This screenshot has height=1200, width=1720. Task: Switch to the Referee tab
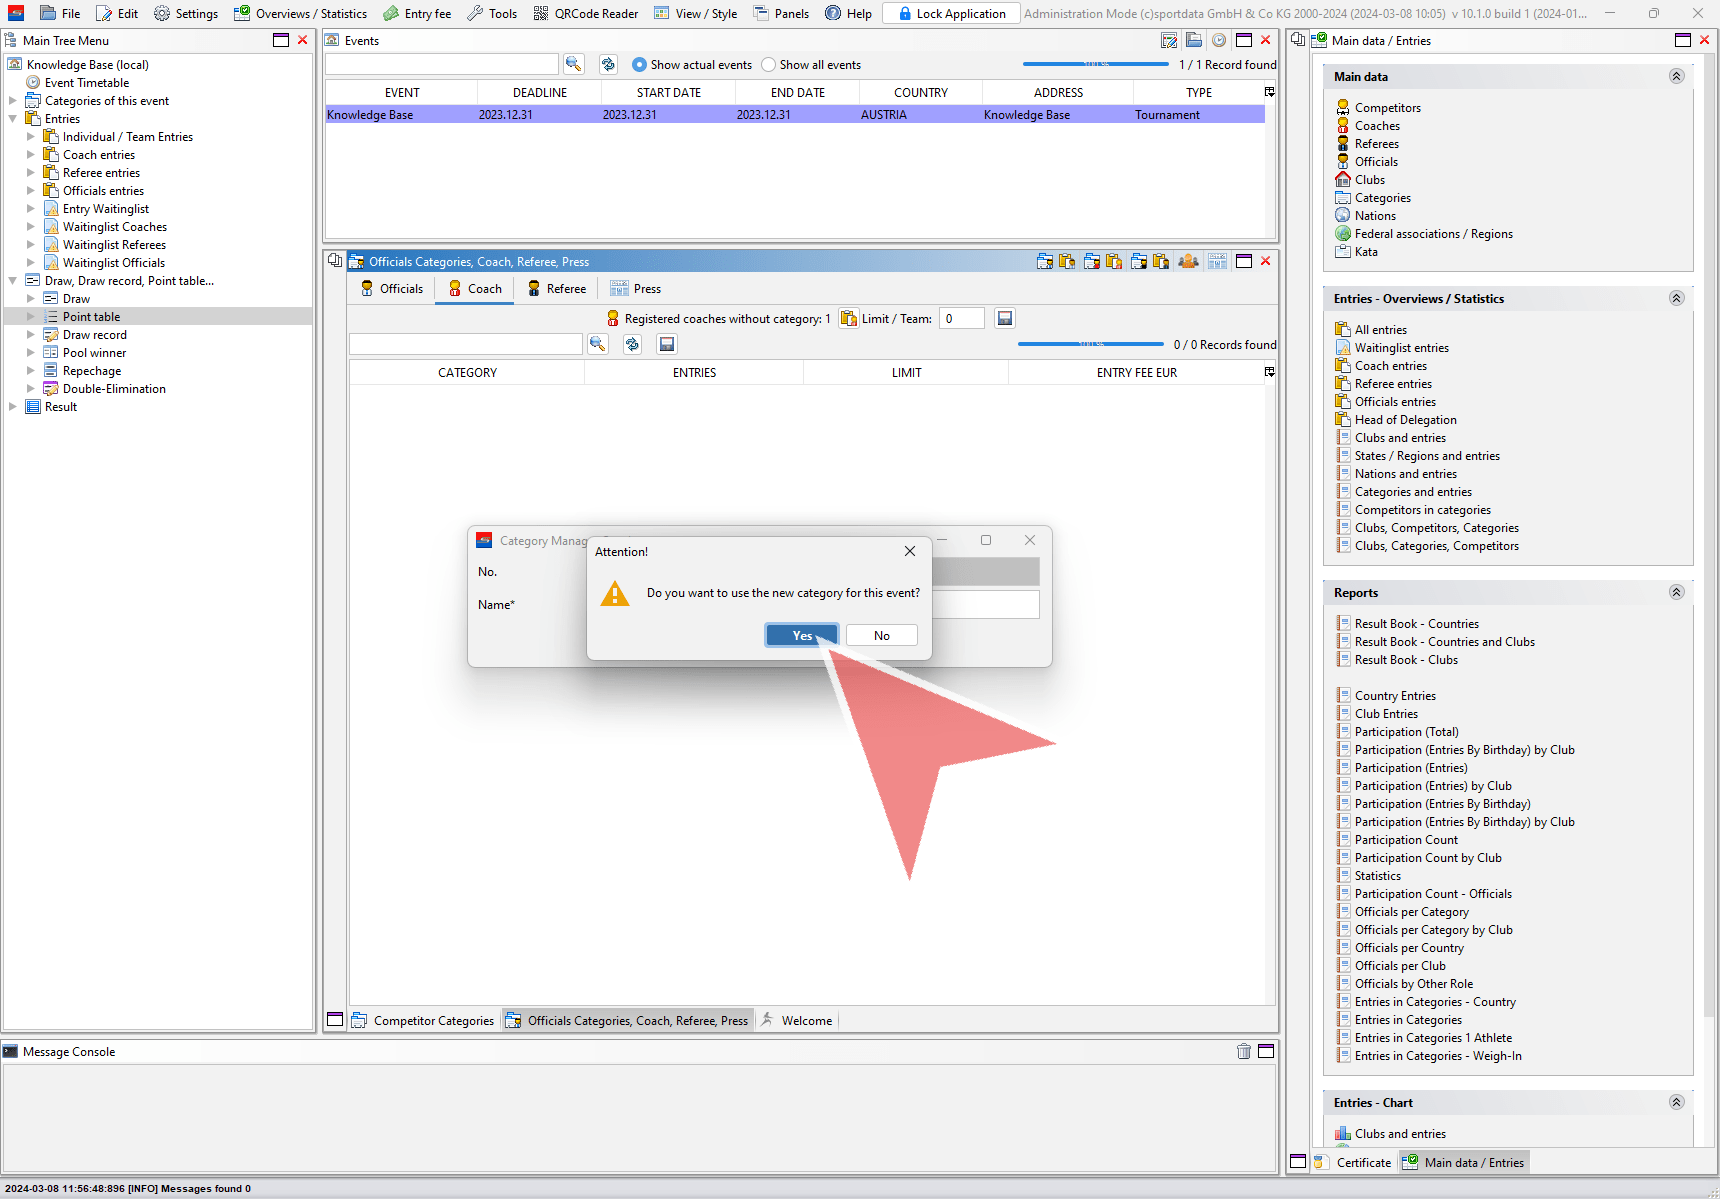click(x=557, y=289)
